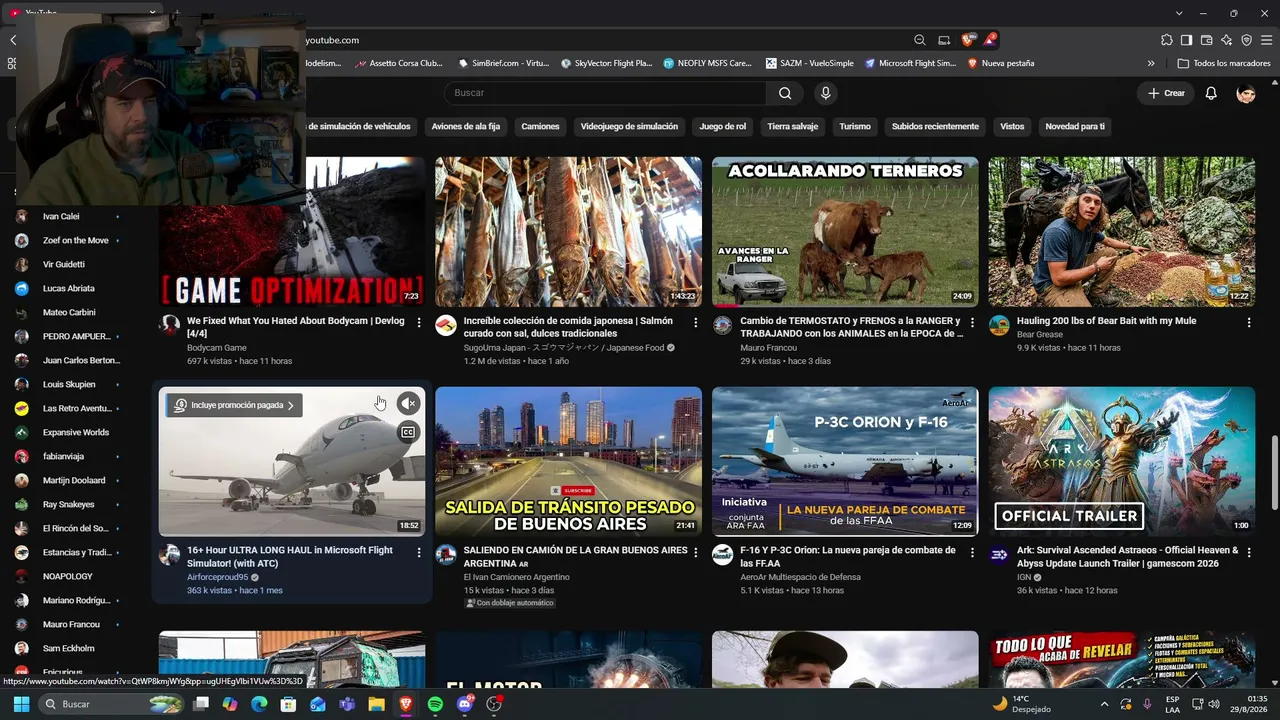Open the 'Todos los marcadores' bookmarks folder
The image size is (1280, 720).
(1224, 63)
